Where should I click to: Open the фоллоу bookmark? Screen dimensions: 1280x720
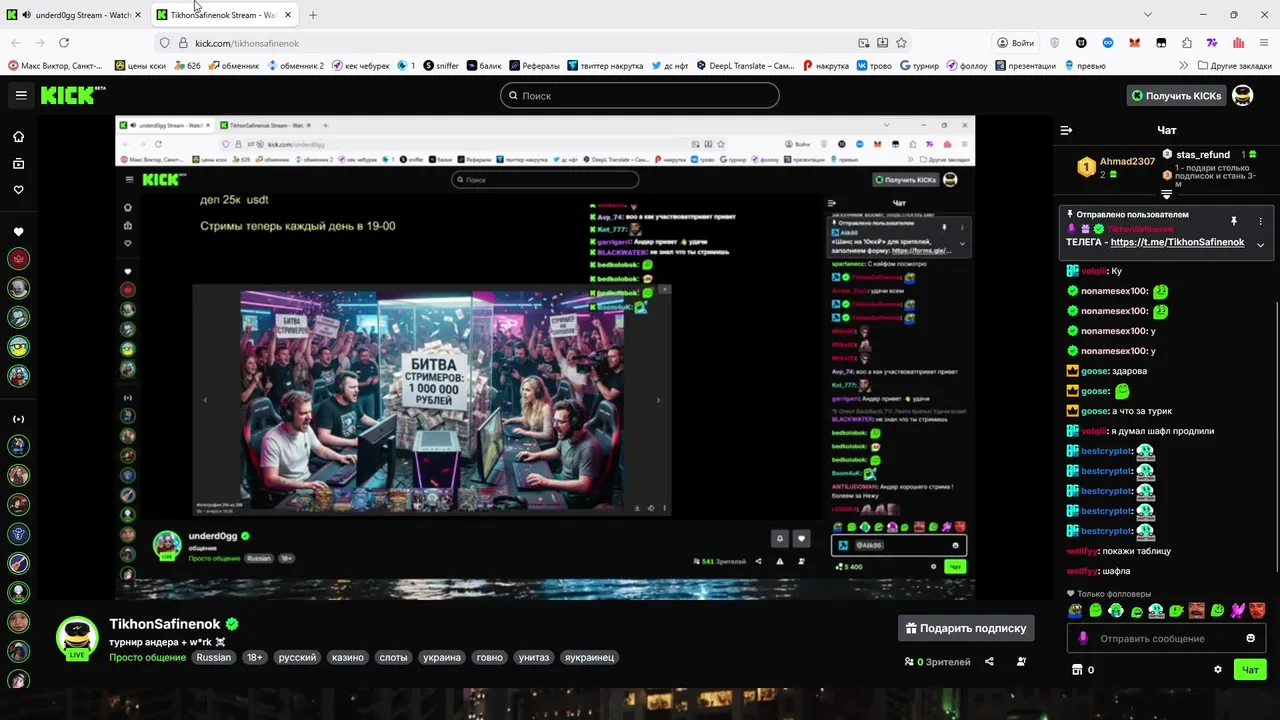[x=967, y=66]
